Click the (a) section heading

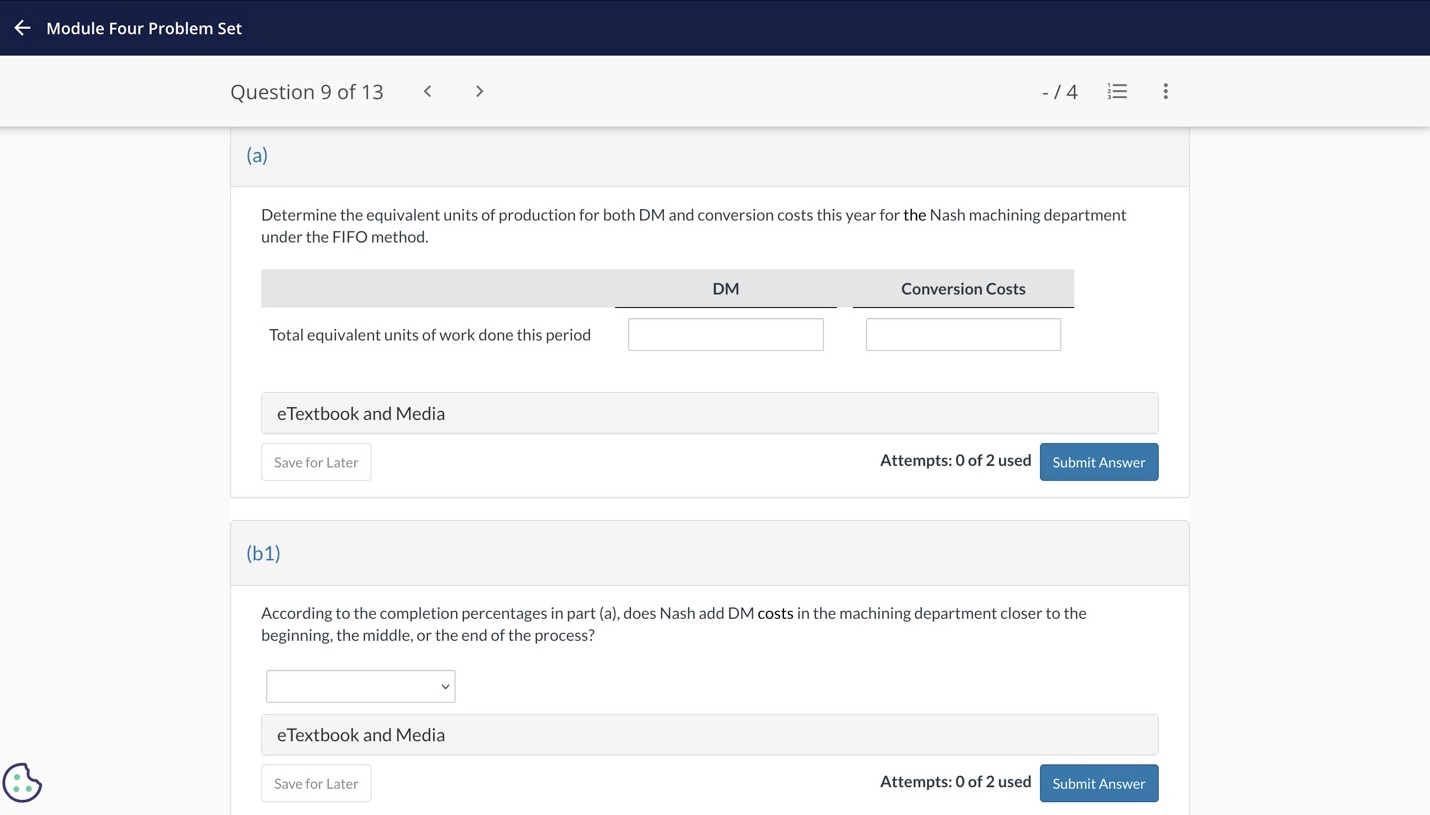pyautogui.click(x=257, y=155)
